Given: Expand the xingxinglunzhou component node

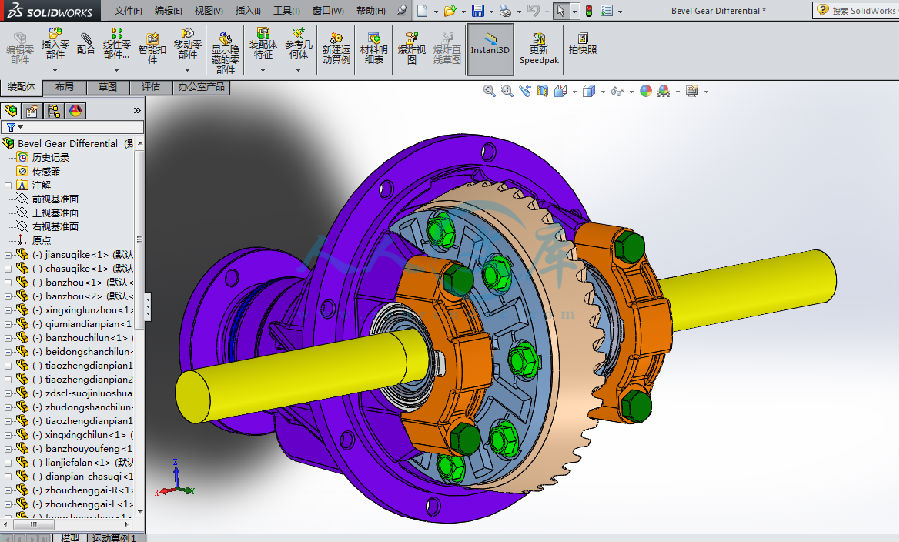Looking at the screenshot, I should pos(9,311).
